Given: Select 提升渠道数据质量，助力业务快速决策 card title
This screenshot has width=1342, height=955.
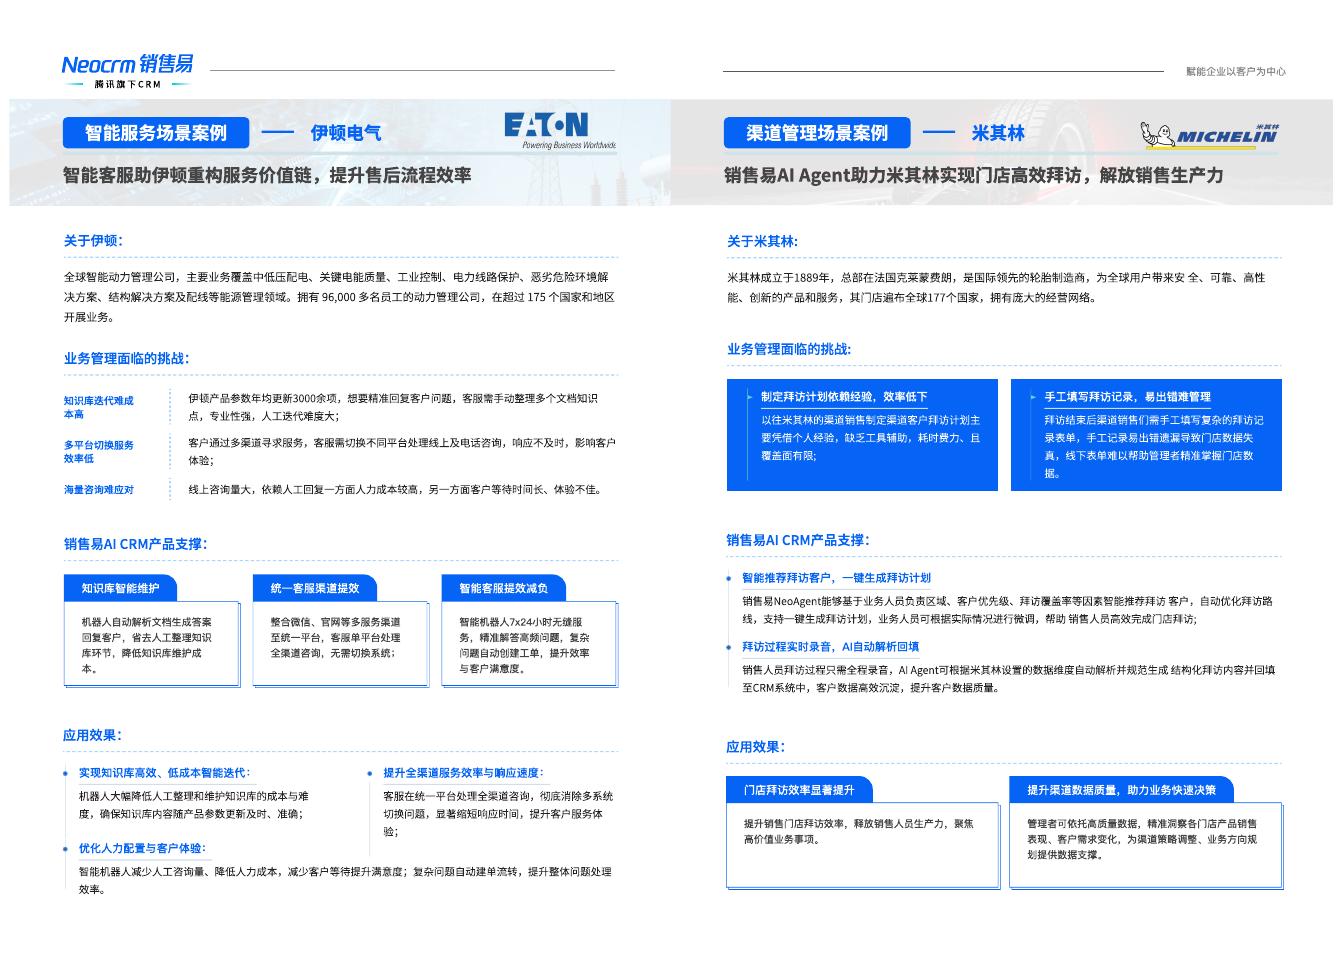Looking at the screenshot, I should point(1122,790).
